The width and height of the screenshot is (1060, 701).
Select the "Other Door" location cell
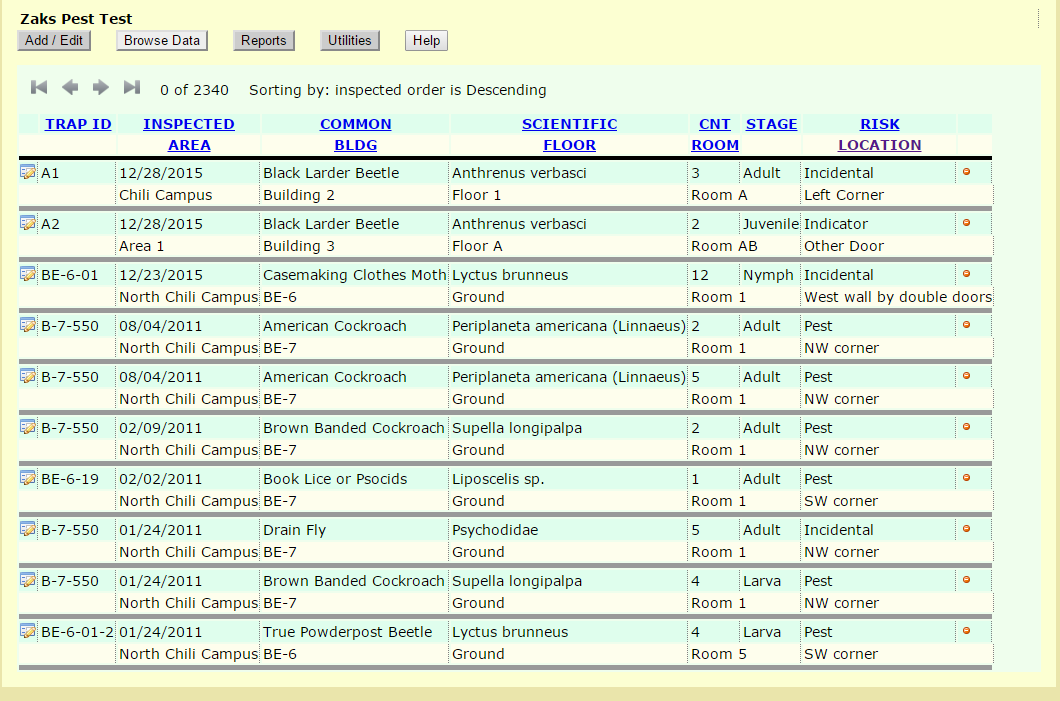coord(844,246)
